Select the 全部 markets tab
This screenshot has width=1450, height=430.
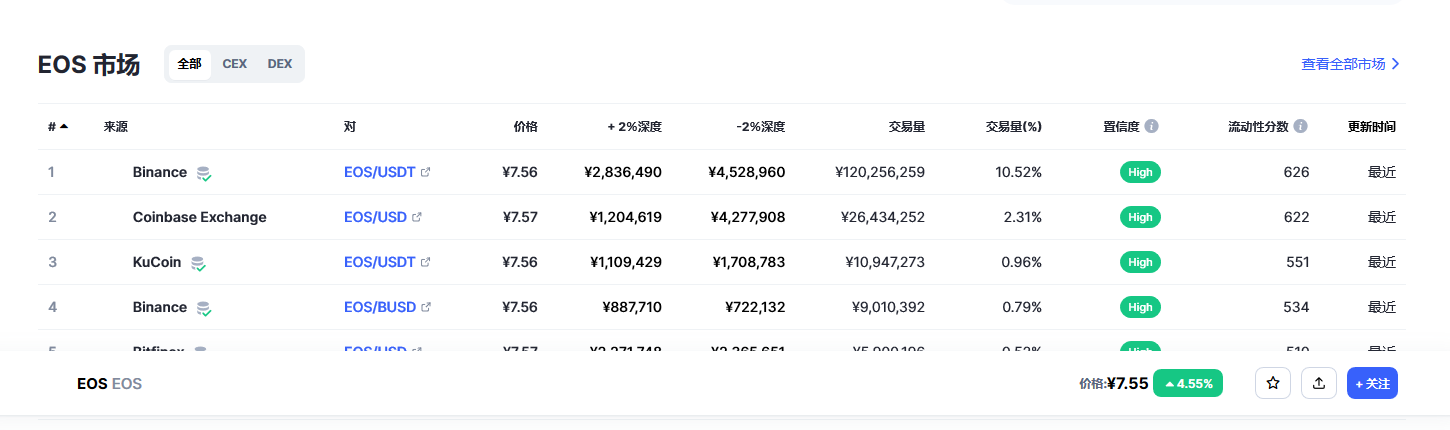(189, 64)
